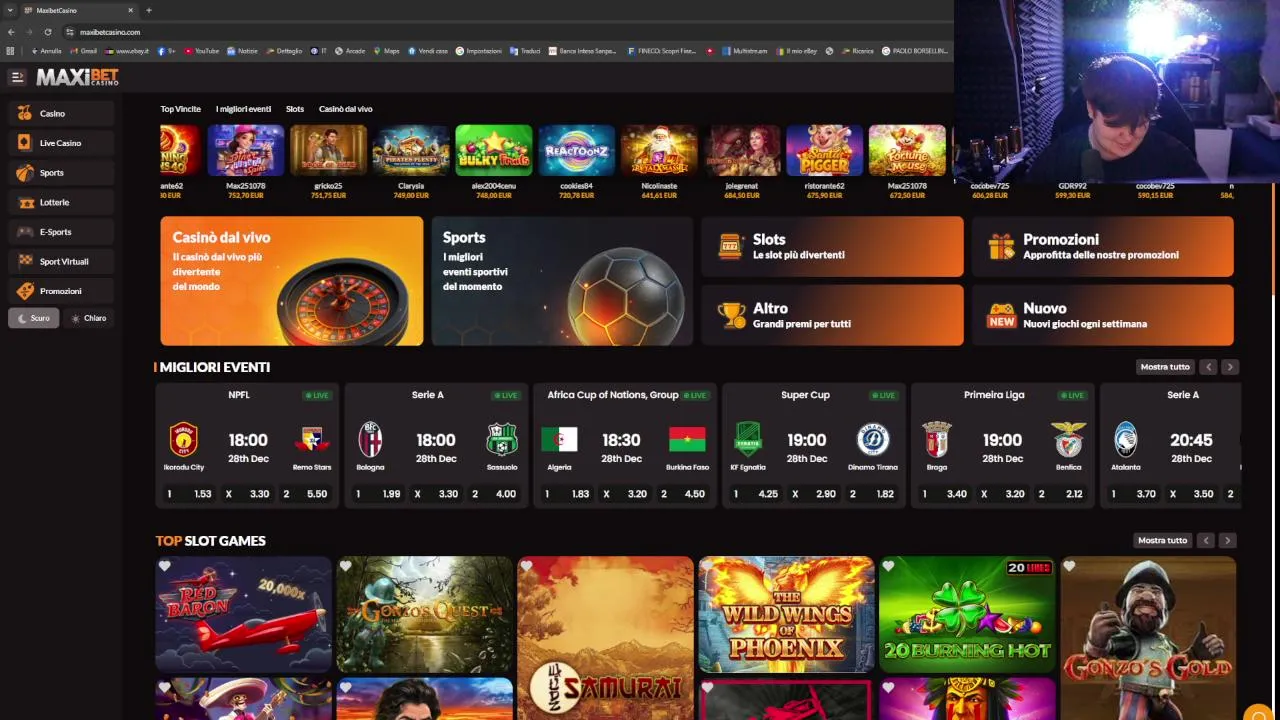Viewport: 1280px width, 720px height.
Task: Click the Algeria flag icon
Action: tap(559, 439)
